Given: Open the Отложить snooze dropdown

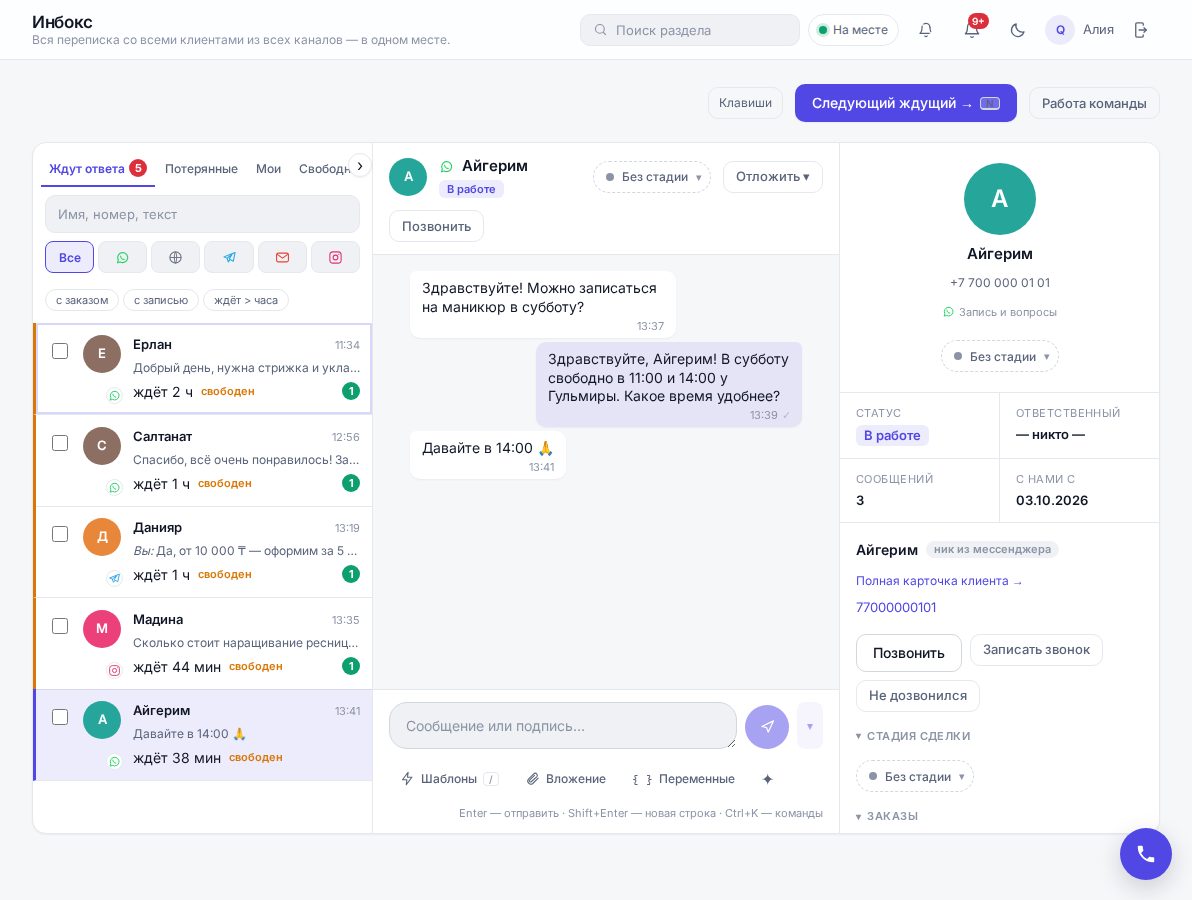Looking at the screenshot, I should [772, 177].
